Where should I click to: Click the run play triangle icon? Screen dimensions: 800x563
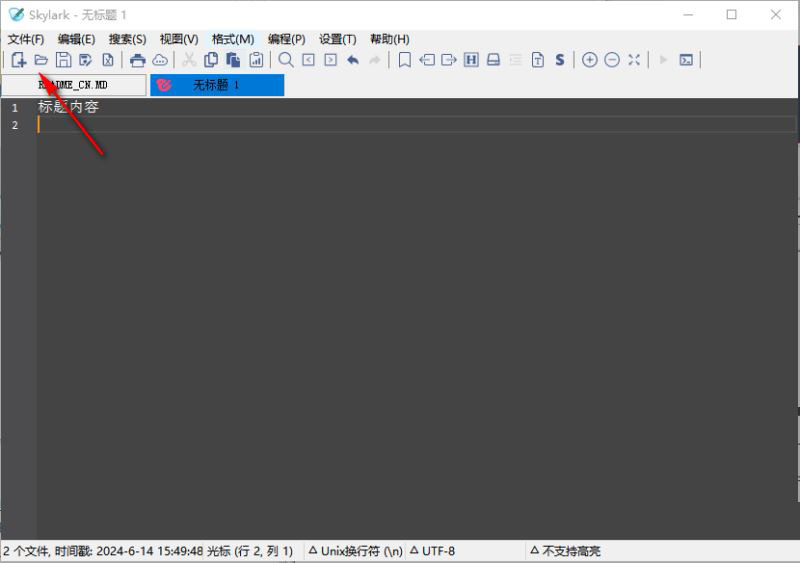pyautogui.click(x=663, y=60)
